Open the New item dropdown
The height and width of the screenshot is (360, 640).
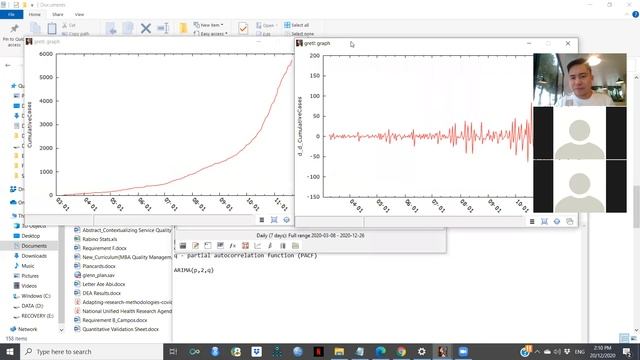click(209, 25)
